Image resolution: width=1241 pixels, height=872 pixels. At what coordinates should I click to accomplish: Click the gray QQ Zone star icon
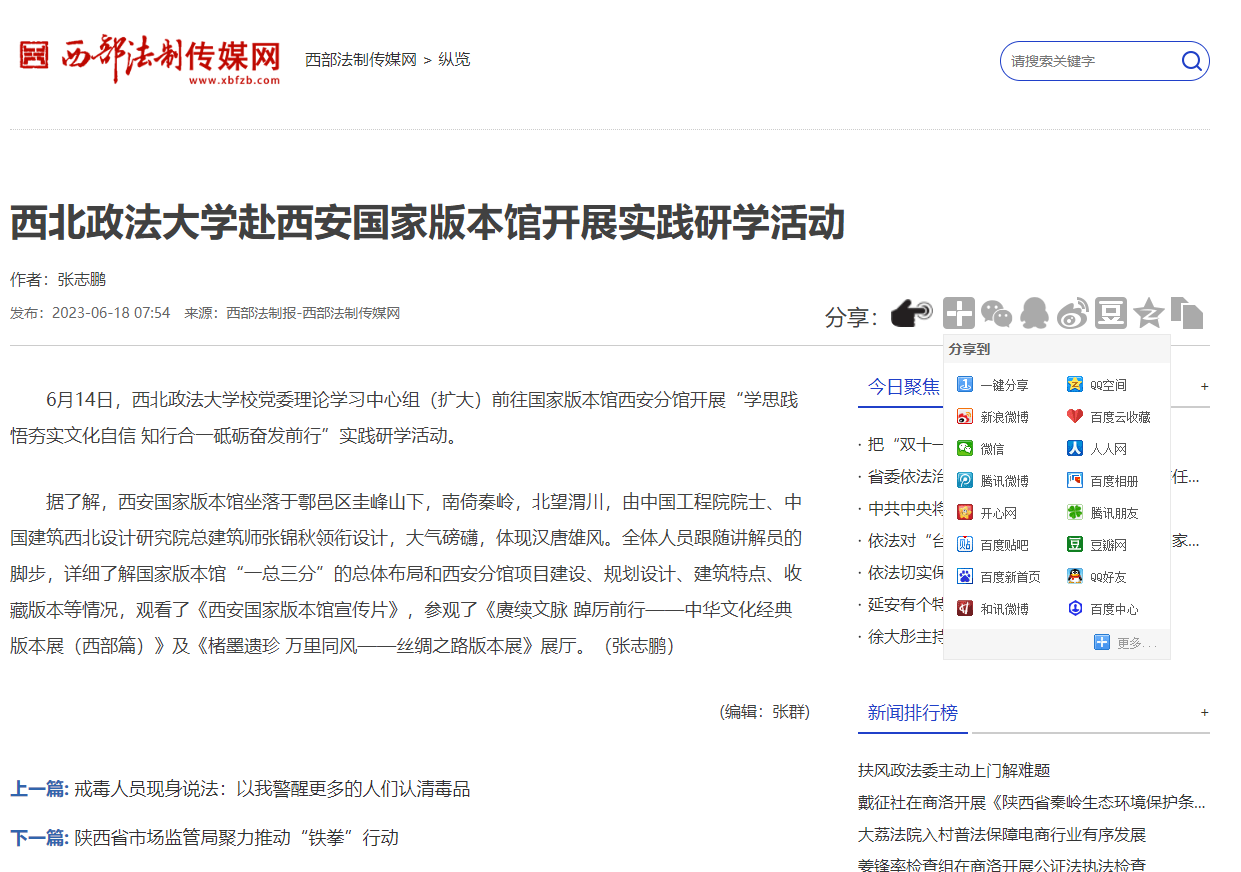point(1148,314)
